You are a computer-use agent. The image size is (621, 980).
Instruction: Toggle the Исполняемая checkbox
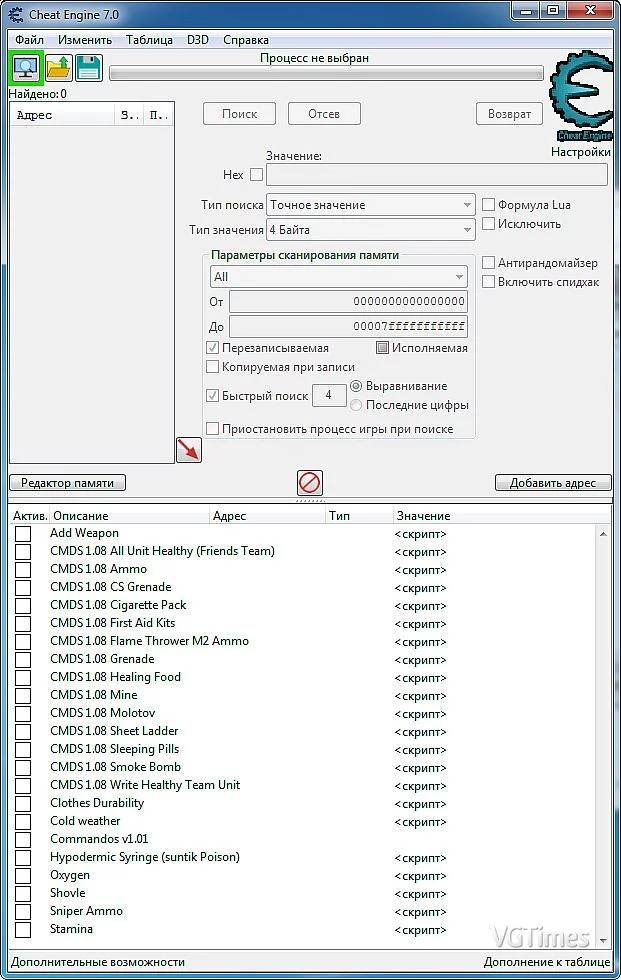tap(382, 348)
